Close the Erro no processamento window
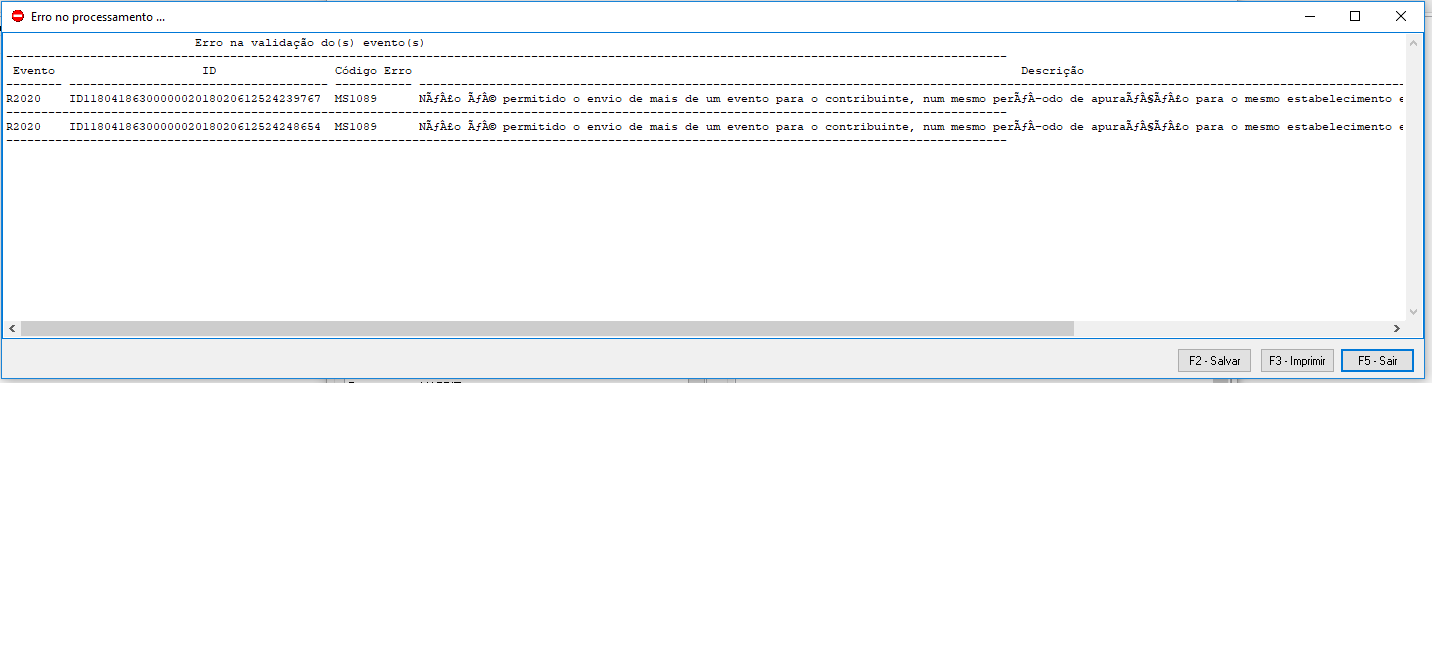Image resolution: width=1432 pixels, height=648 pixels. tap(1401, 16)
